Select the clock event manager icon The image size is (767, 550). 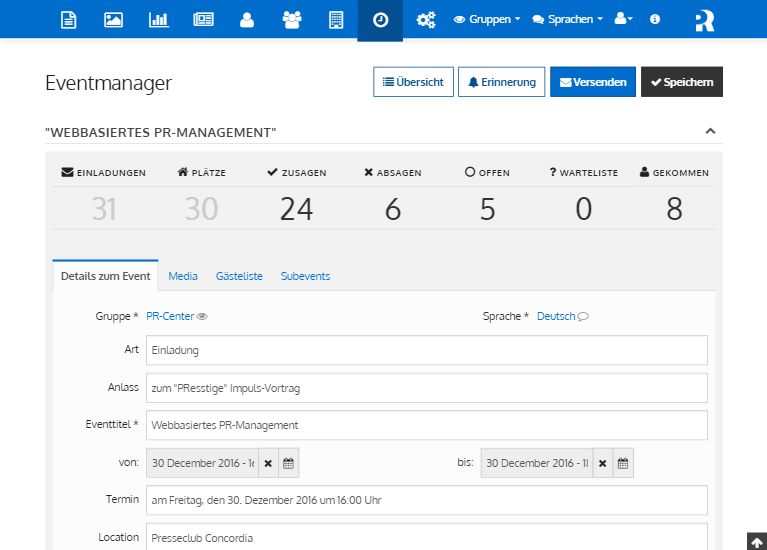coord(380,20)
